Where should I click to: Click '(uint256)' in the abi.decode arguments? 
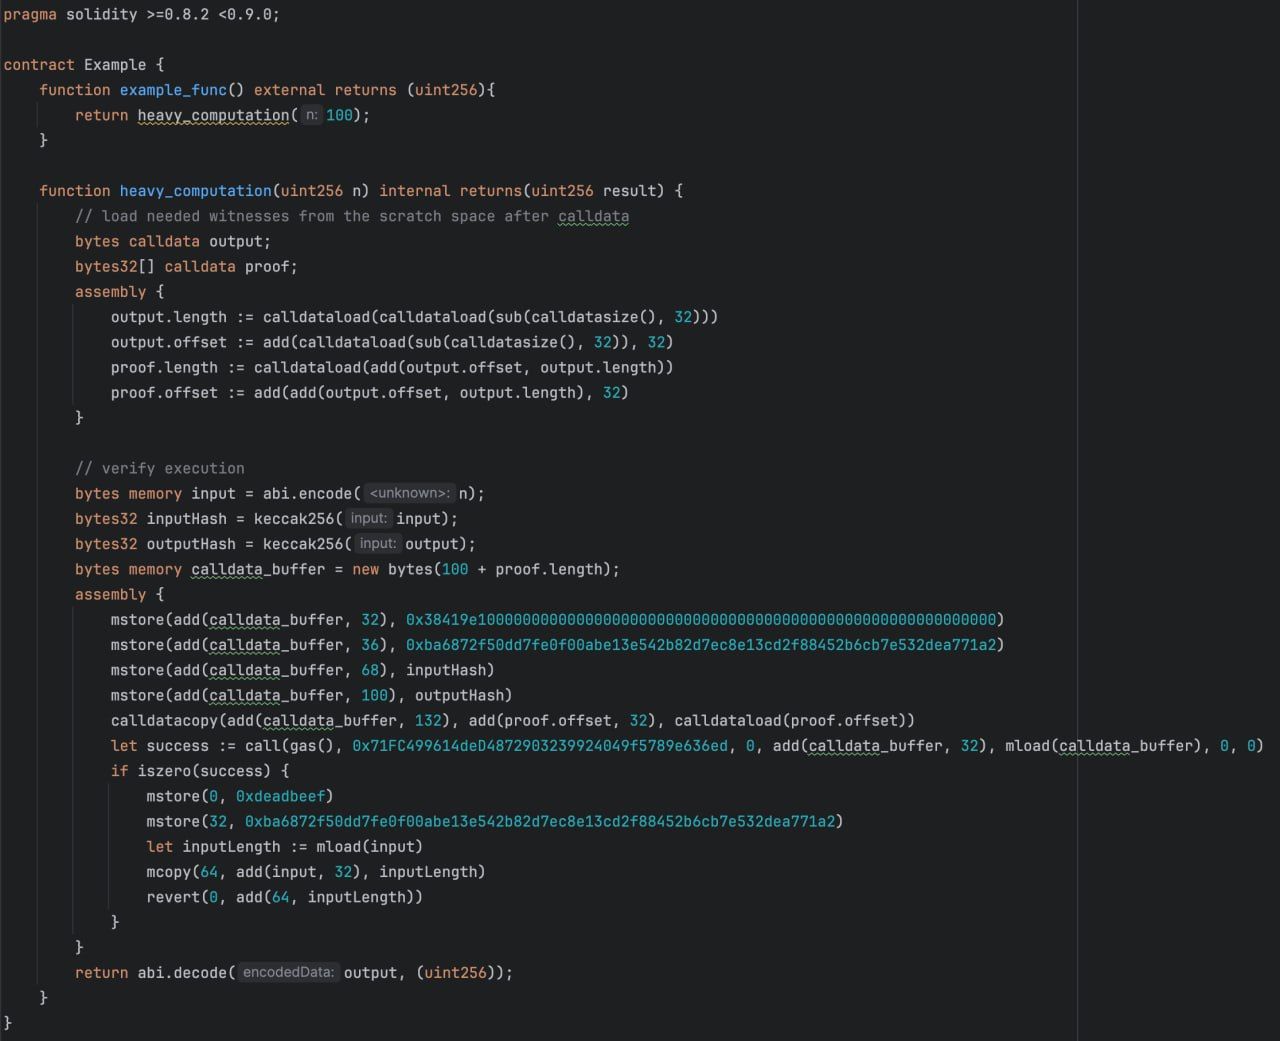pyautogui.click(x=455, y=972)
